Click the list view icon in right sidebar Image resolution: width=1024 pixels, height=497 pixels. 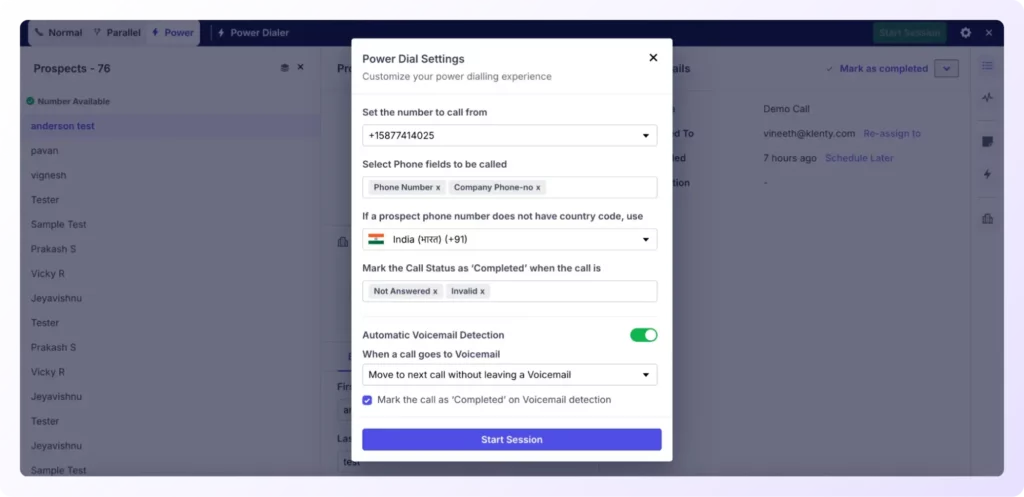point(987,65)
